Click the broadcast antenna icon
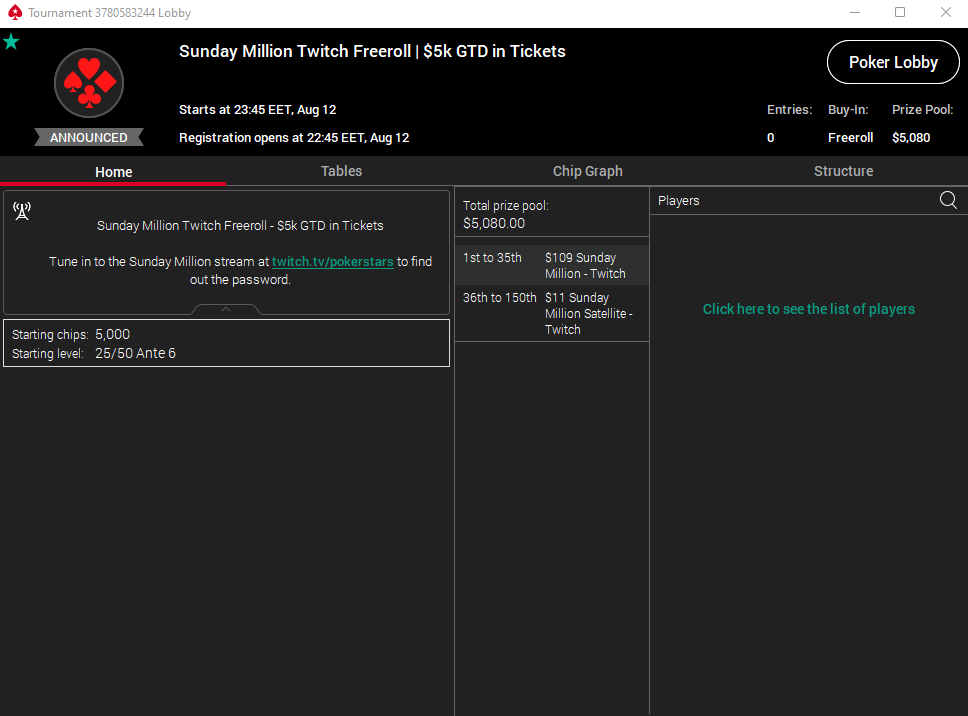968x716 pixels. [22, 211]
